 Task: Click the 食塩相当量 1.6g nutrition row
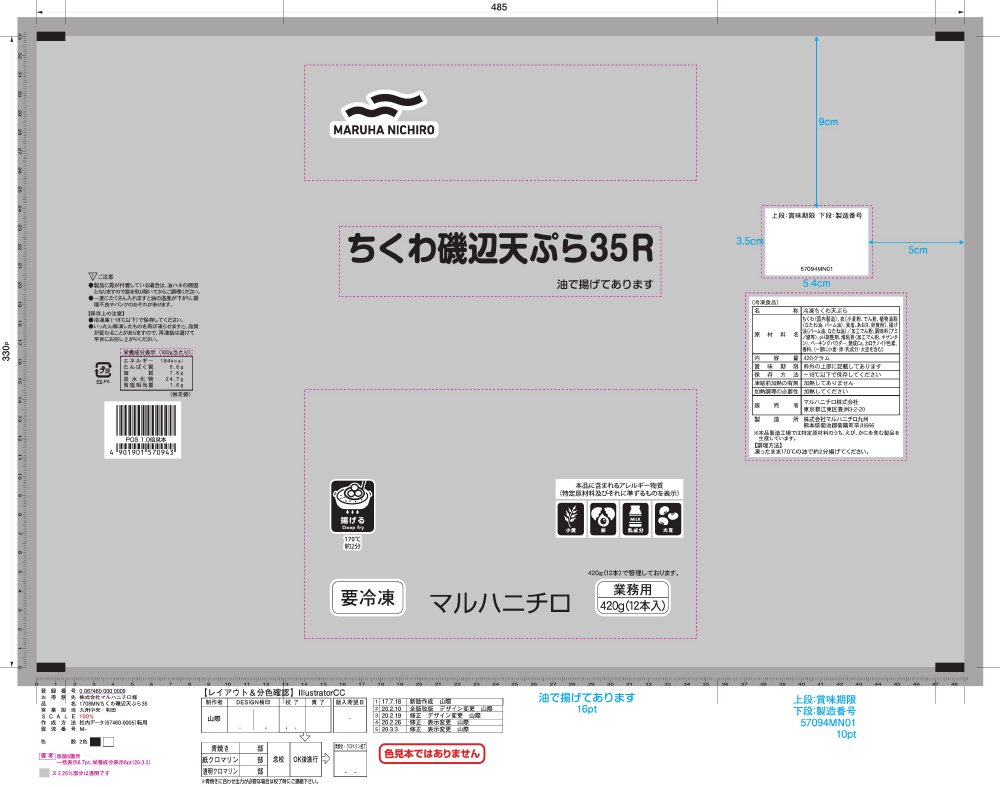(154, 385)
